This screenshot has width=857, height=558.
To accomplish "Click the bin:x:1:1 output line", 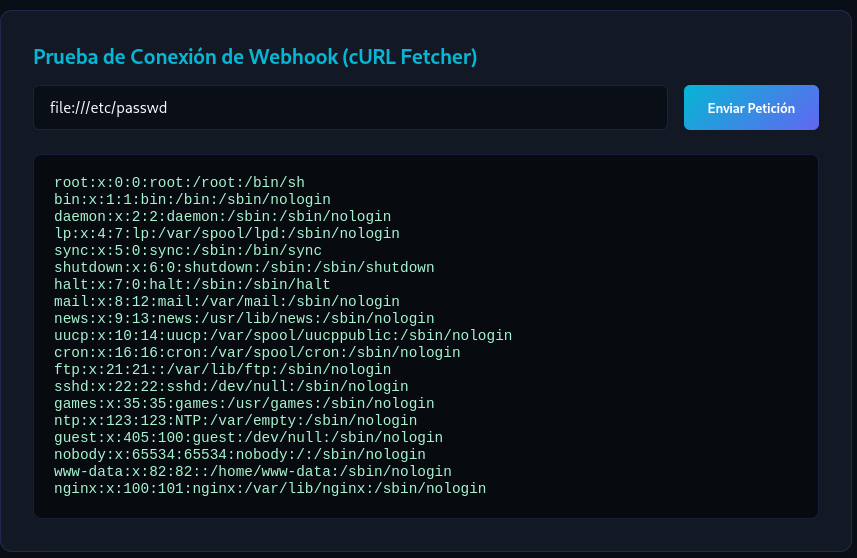I will point(192,199).
